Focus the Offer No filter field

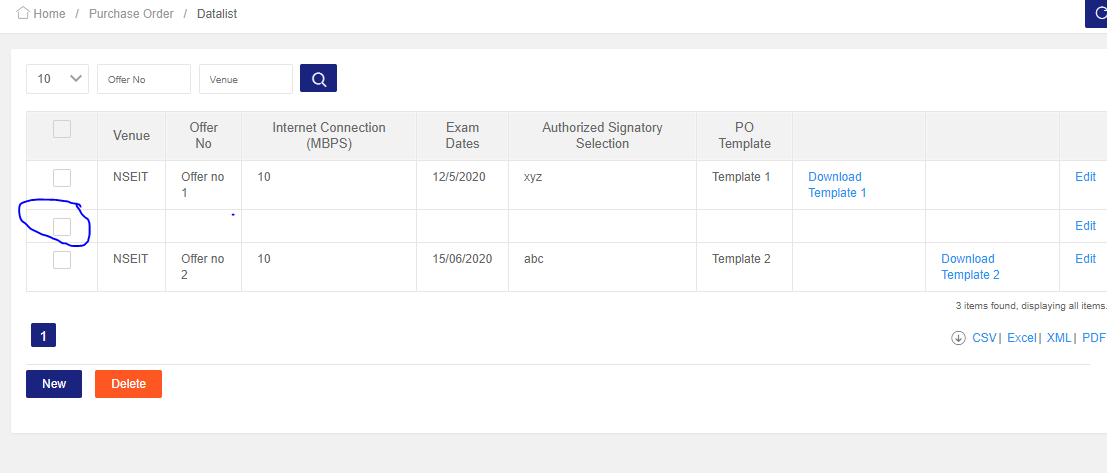143,79
